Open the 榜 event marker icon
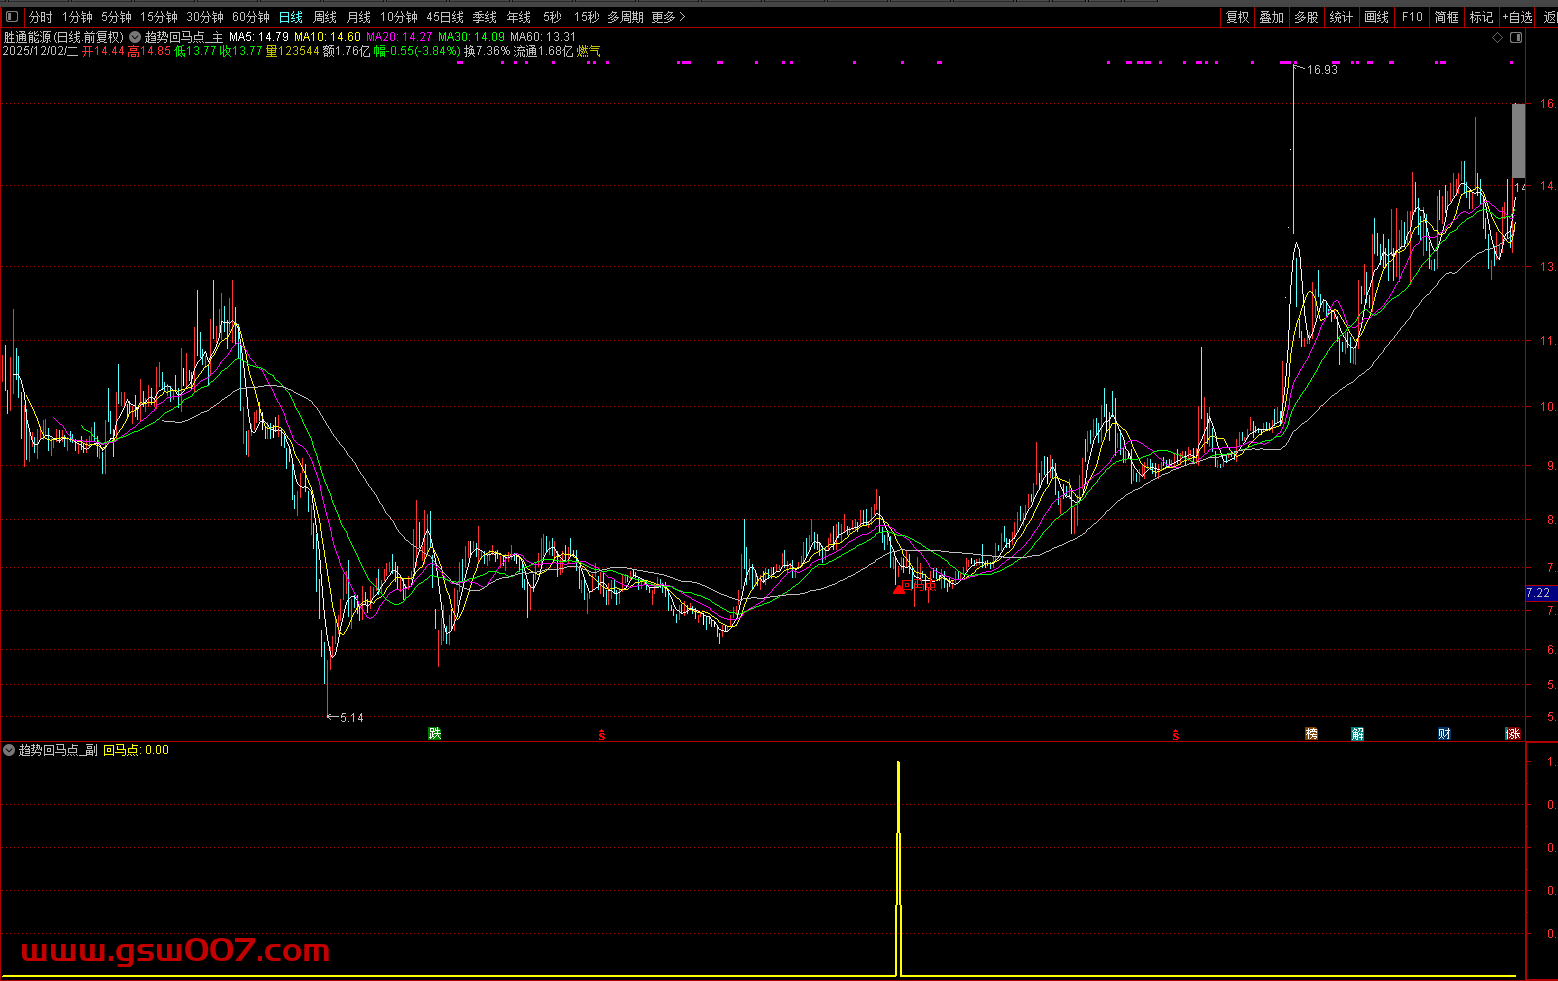The height and width of the screenshot is (981, 1558). tap(1311, 734)
